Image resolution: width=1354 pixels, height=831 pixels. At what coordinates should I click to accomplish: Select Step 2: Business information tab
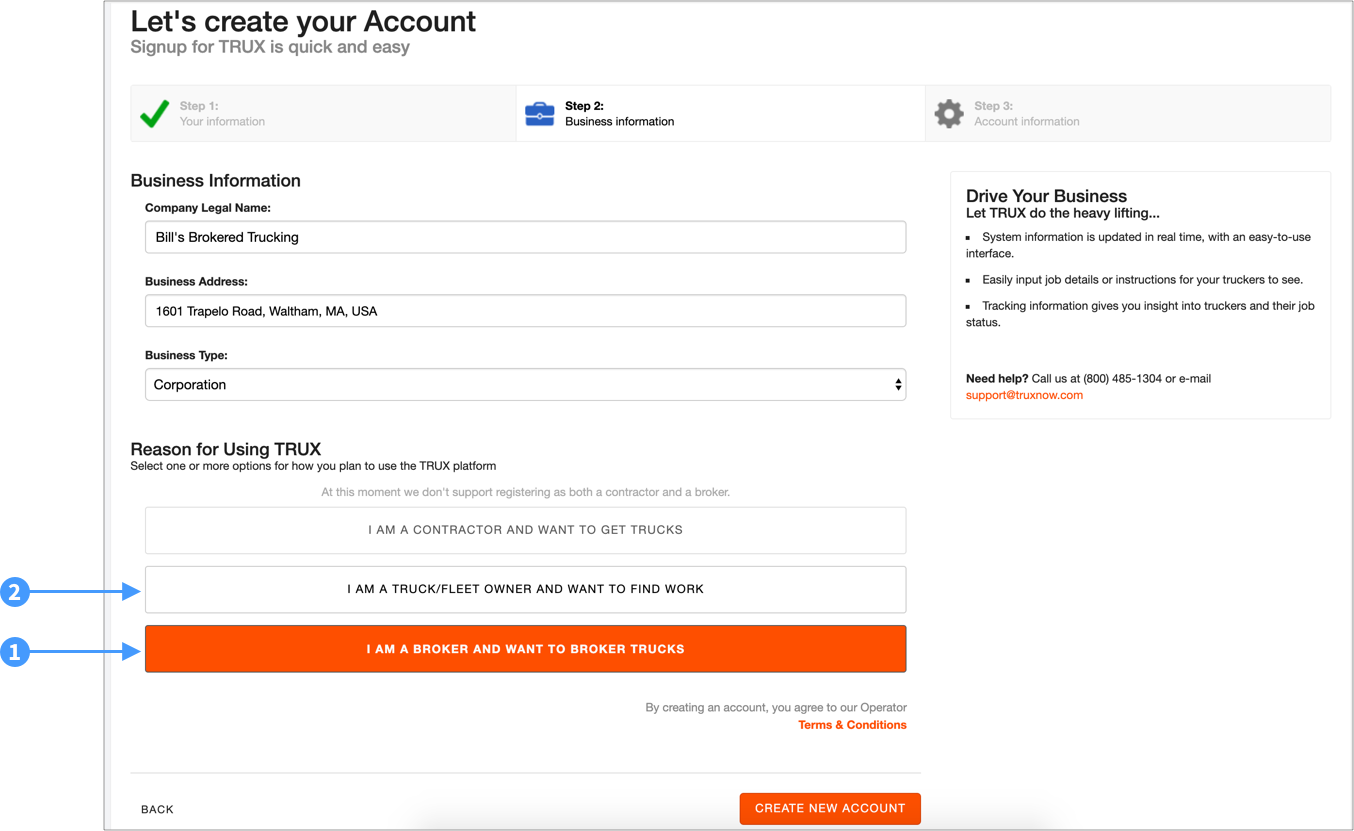click(x=721, y=113)
